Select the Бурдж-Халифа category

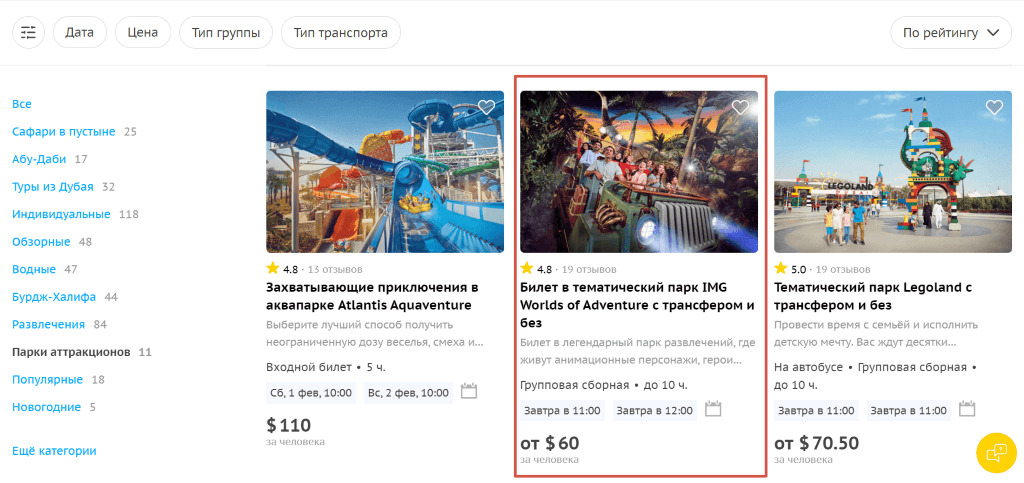coord(54,297)
